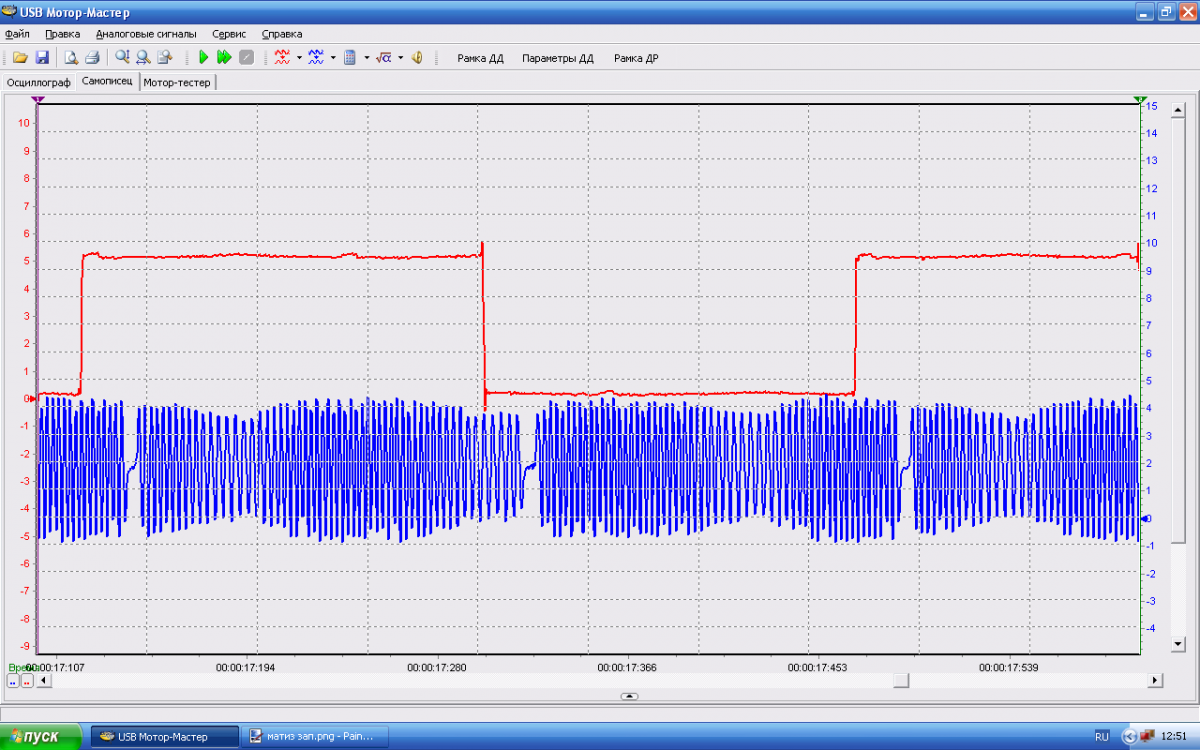This screenshot has height=750, width=1200.
Task: Start recording with the green play button
Action: coord(203,58)
